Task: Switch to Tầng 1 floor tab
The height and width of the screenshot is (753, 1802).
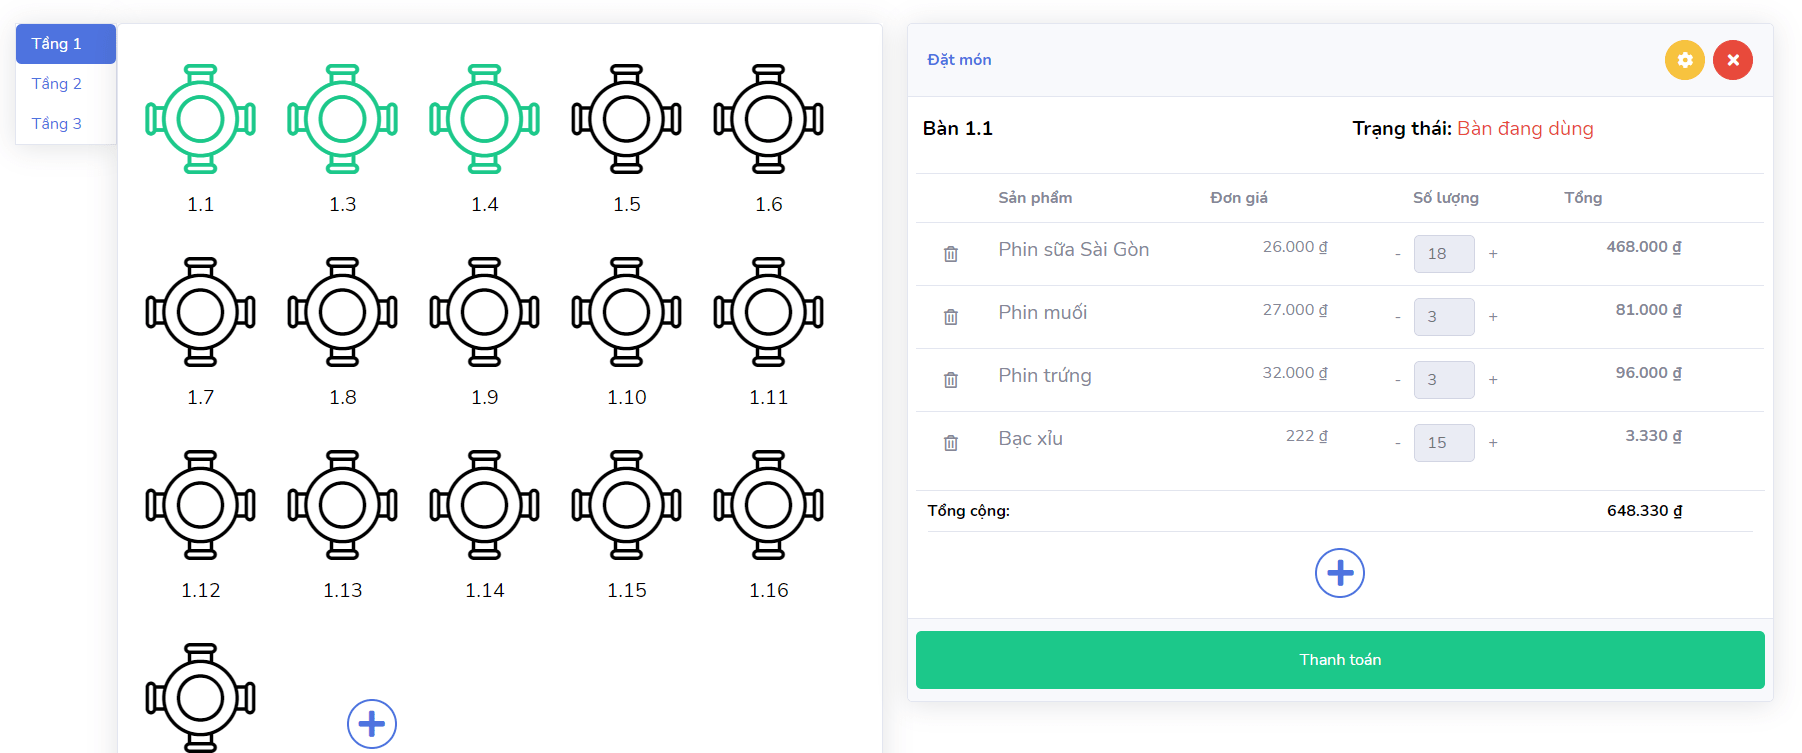Action: (x=66, y=44)
